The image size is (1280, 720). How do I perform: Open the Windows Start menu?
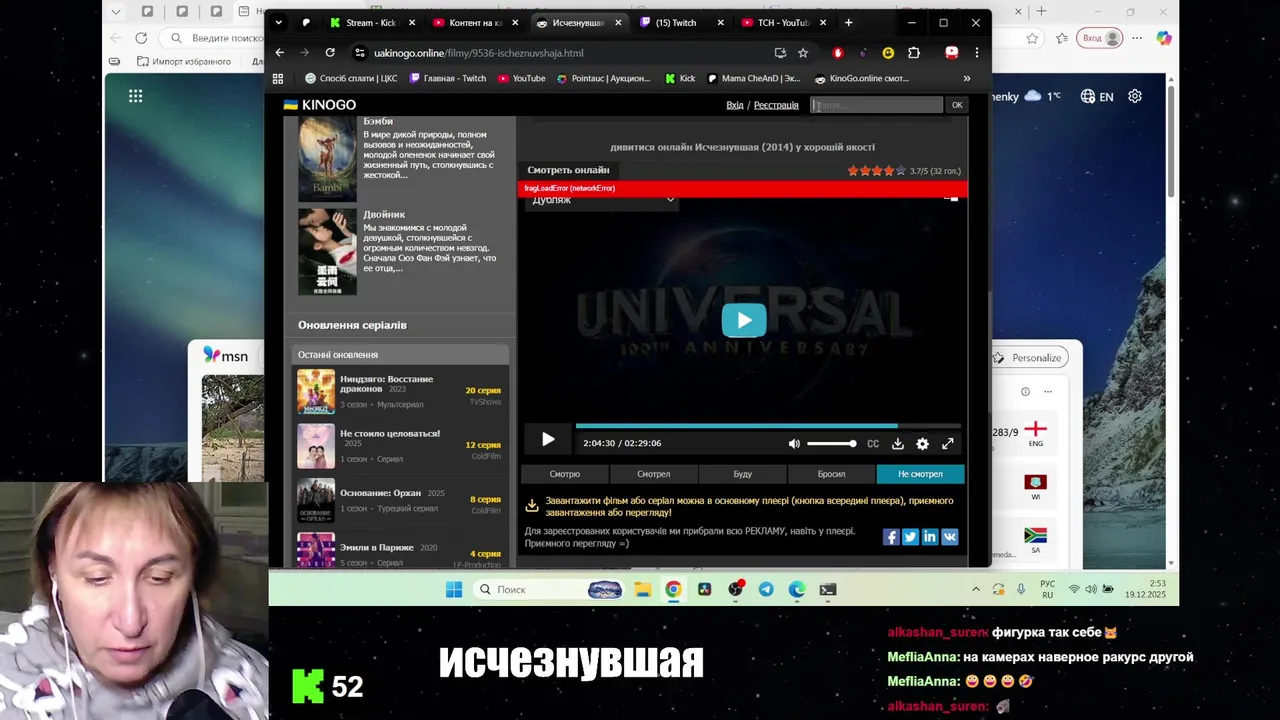(x=454, y=590)
